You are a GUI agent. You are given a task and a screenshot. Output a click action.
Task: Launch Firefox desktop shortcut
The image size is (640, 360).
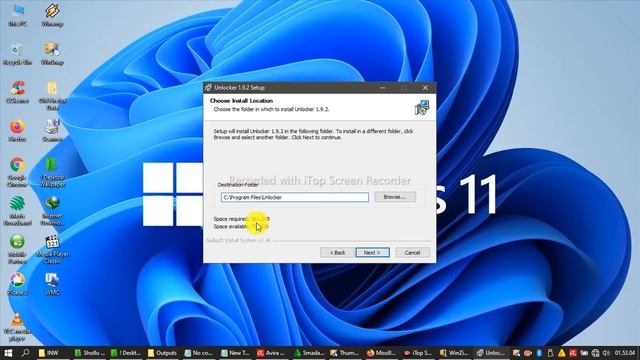pos(17,131)
